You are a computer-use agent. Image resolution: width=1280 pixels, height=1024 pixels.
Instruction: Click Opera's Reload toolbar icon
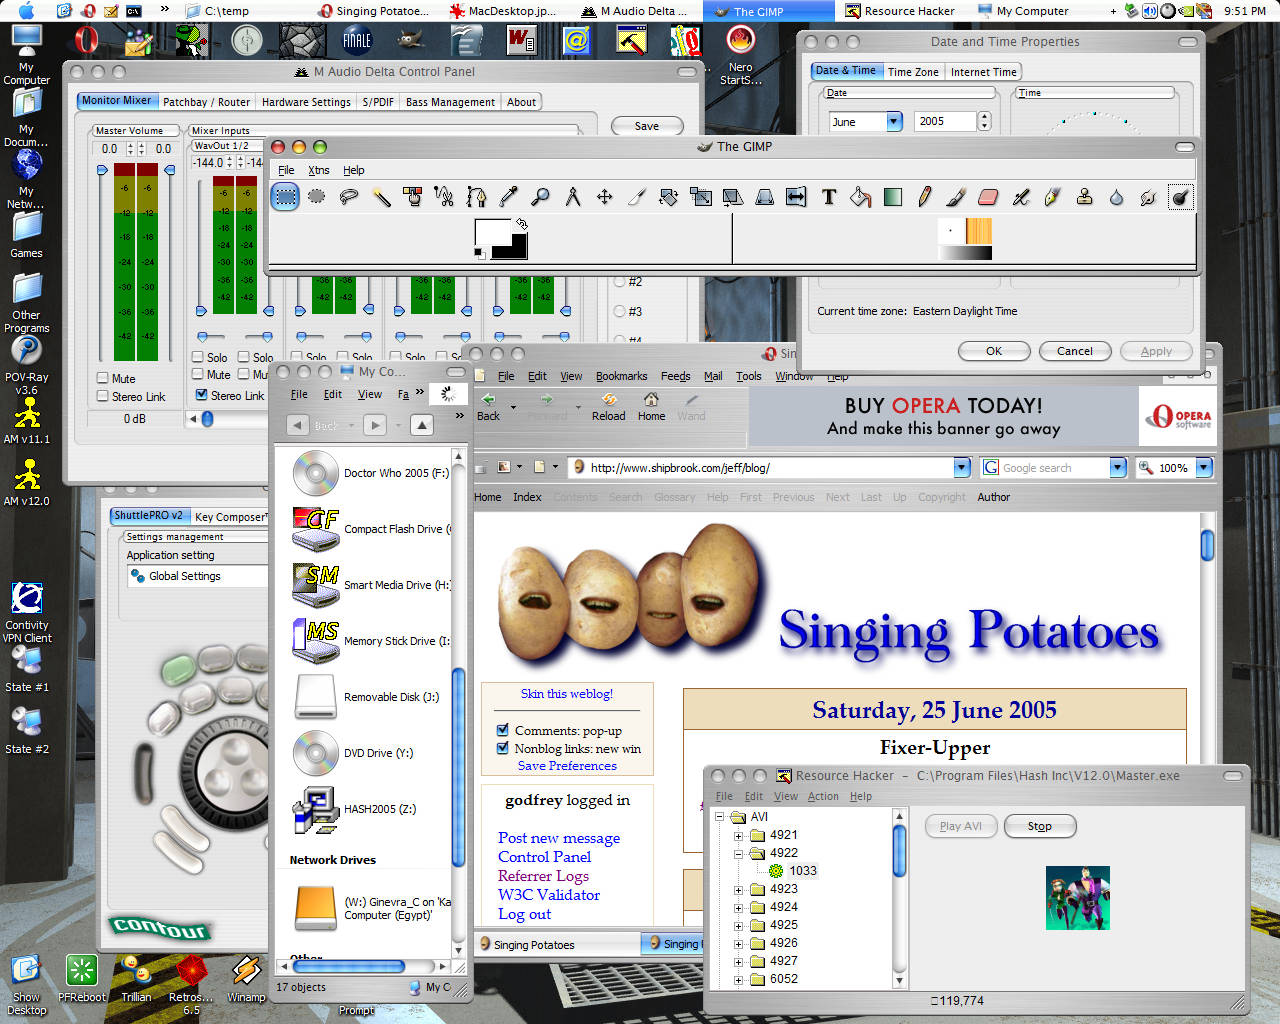tap(608, 406)
